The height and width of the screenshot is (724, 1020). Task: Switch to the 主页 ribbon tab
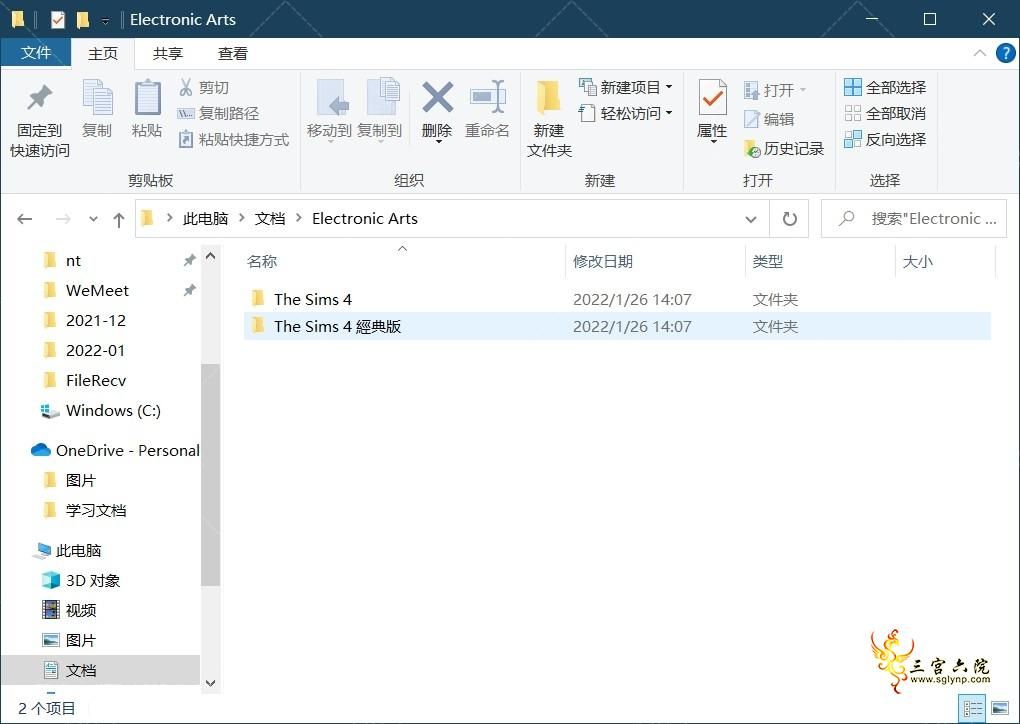pyautogui.click(x=103, y=54)
